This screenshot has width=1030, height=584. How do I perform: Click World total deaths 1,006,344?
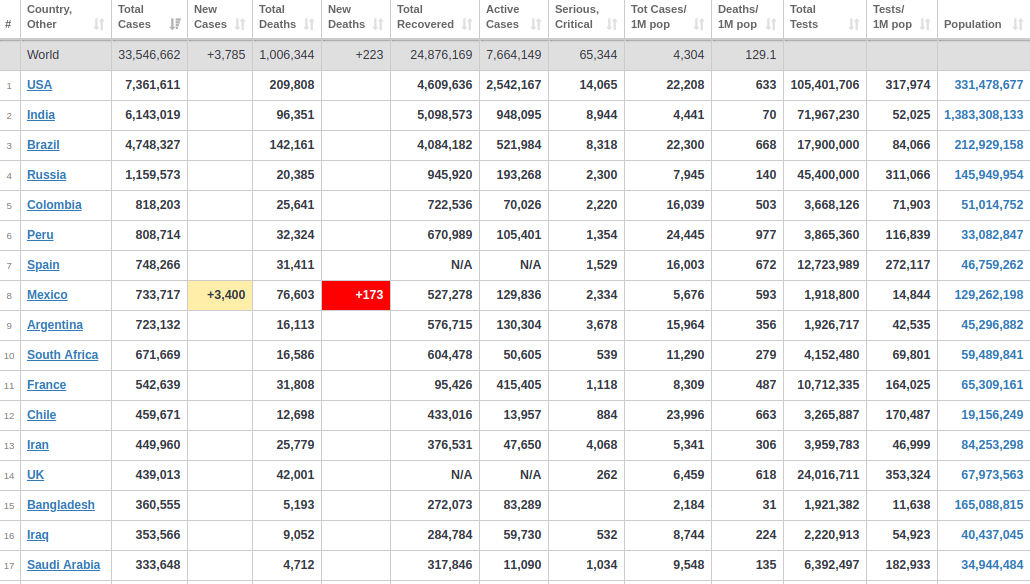tap(287, 55)
